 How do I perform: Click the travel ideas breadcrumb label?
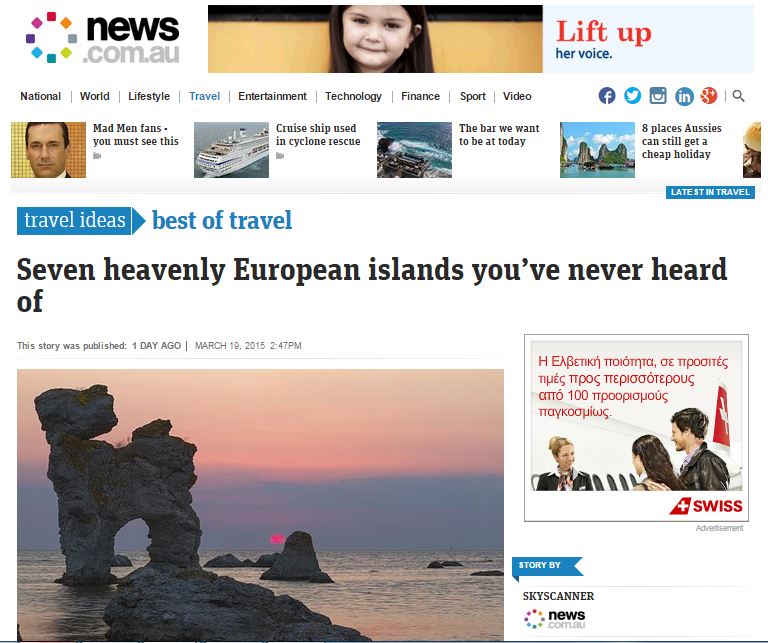[x=74, y=220]
